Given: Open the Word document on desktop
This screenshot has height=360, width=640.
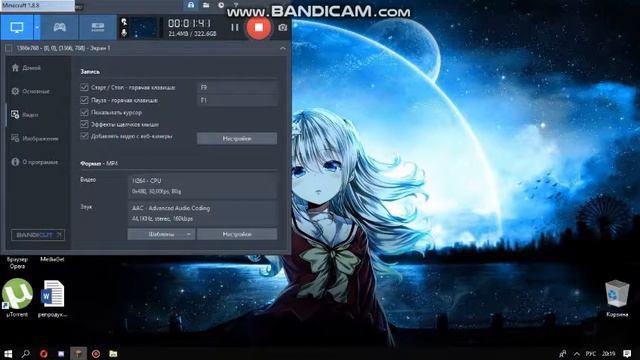Looking at the screenshot, I should coord(52,298).
